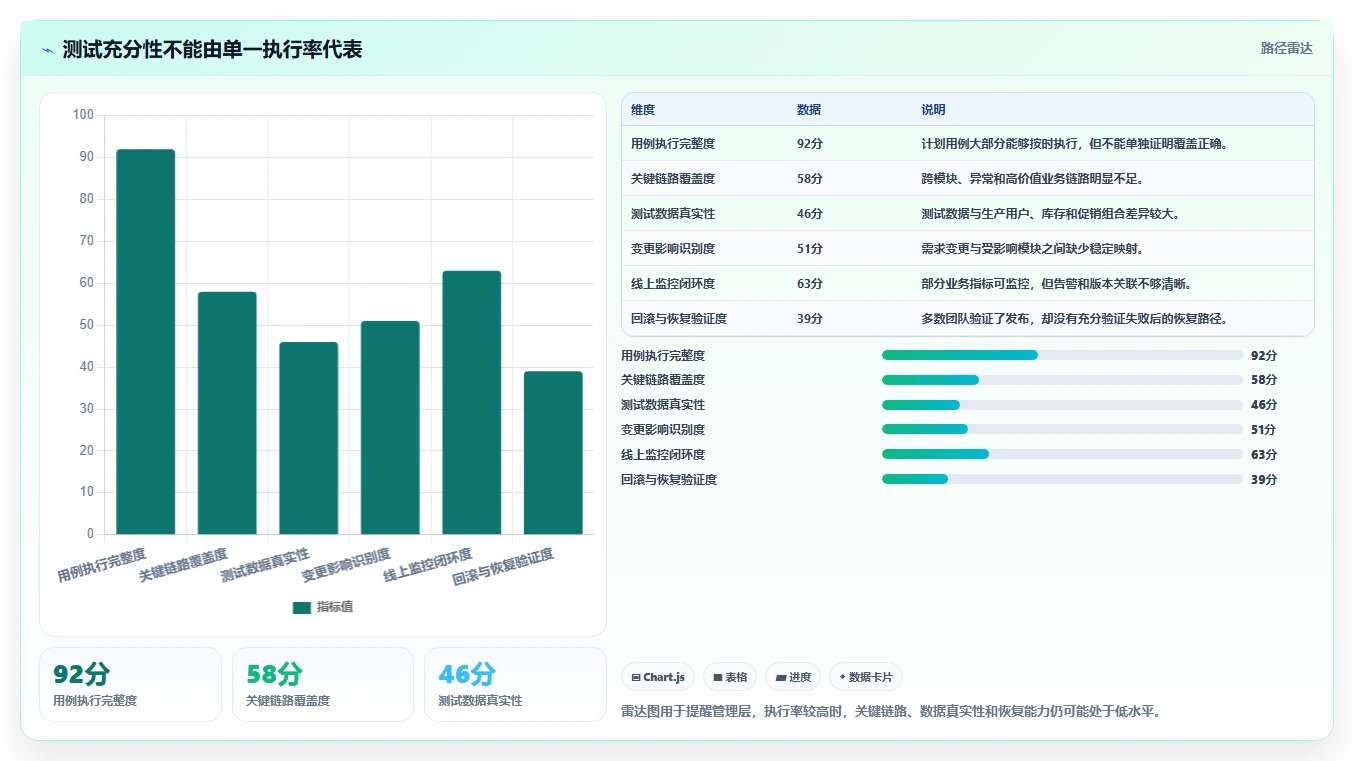Click the 100 tick on the chart's vertical axis
The image size is (1354, 761).
coord(83,115)
